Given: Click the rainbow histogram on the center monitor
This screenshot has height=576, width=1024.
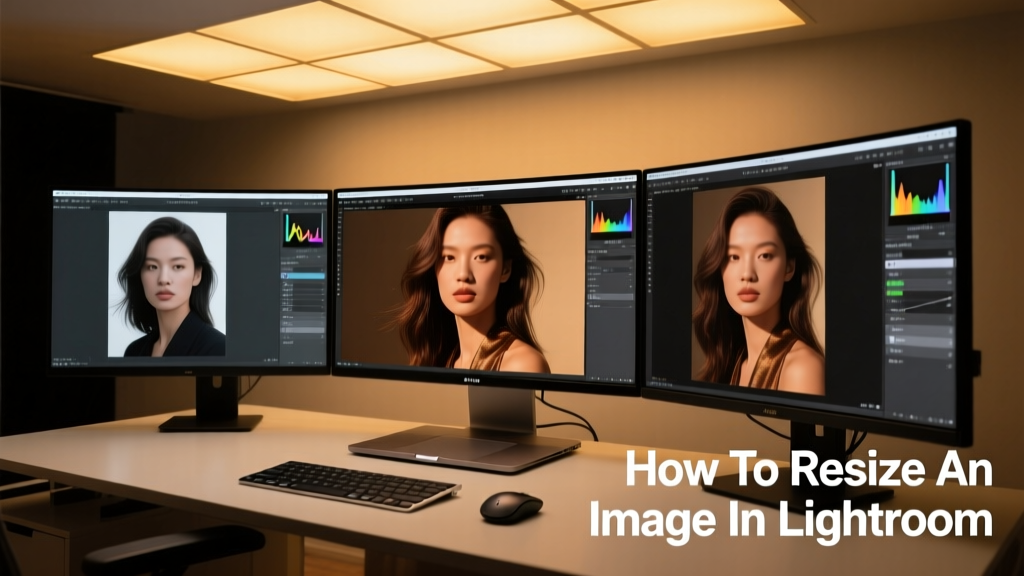Looking at the screenshot, I should 611,217.
